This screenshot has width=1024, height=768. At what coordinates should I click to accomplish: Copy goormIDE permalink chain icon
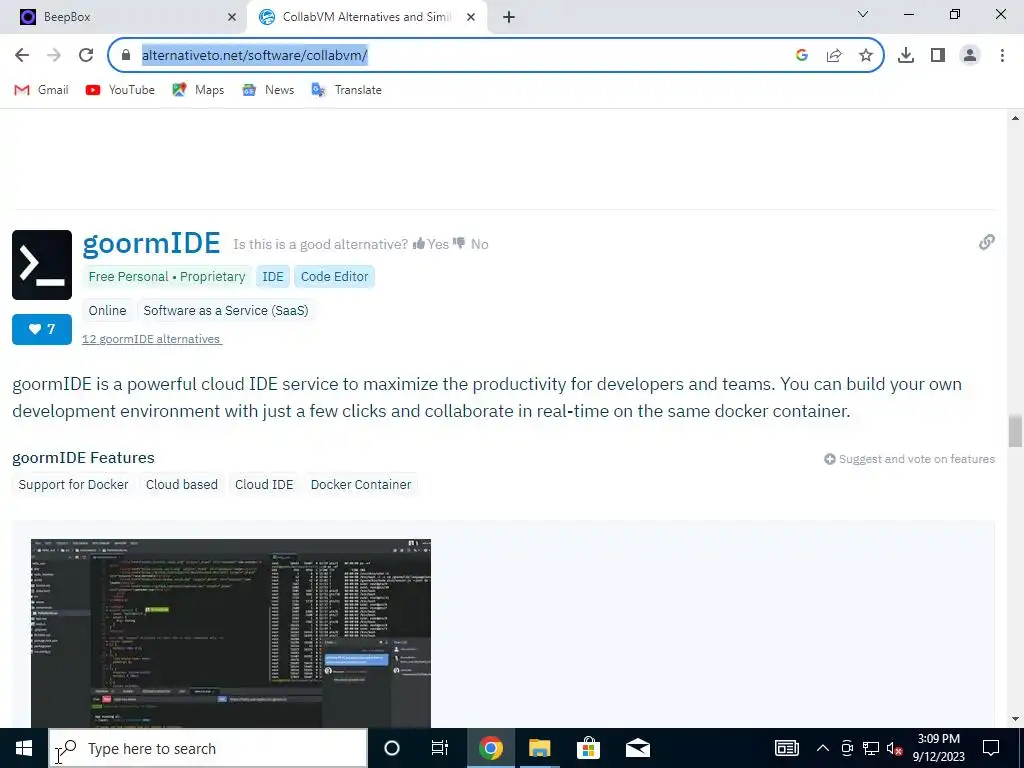tap(987, 242)
